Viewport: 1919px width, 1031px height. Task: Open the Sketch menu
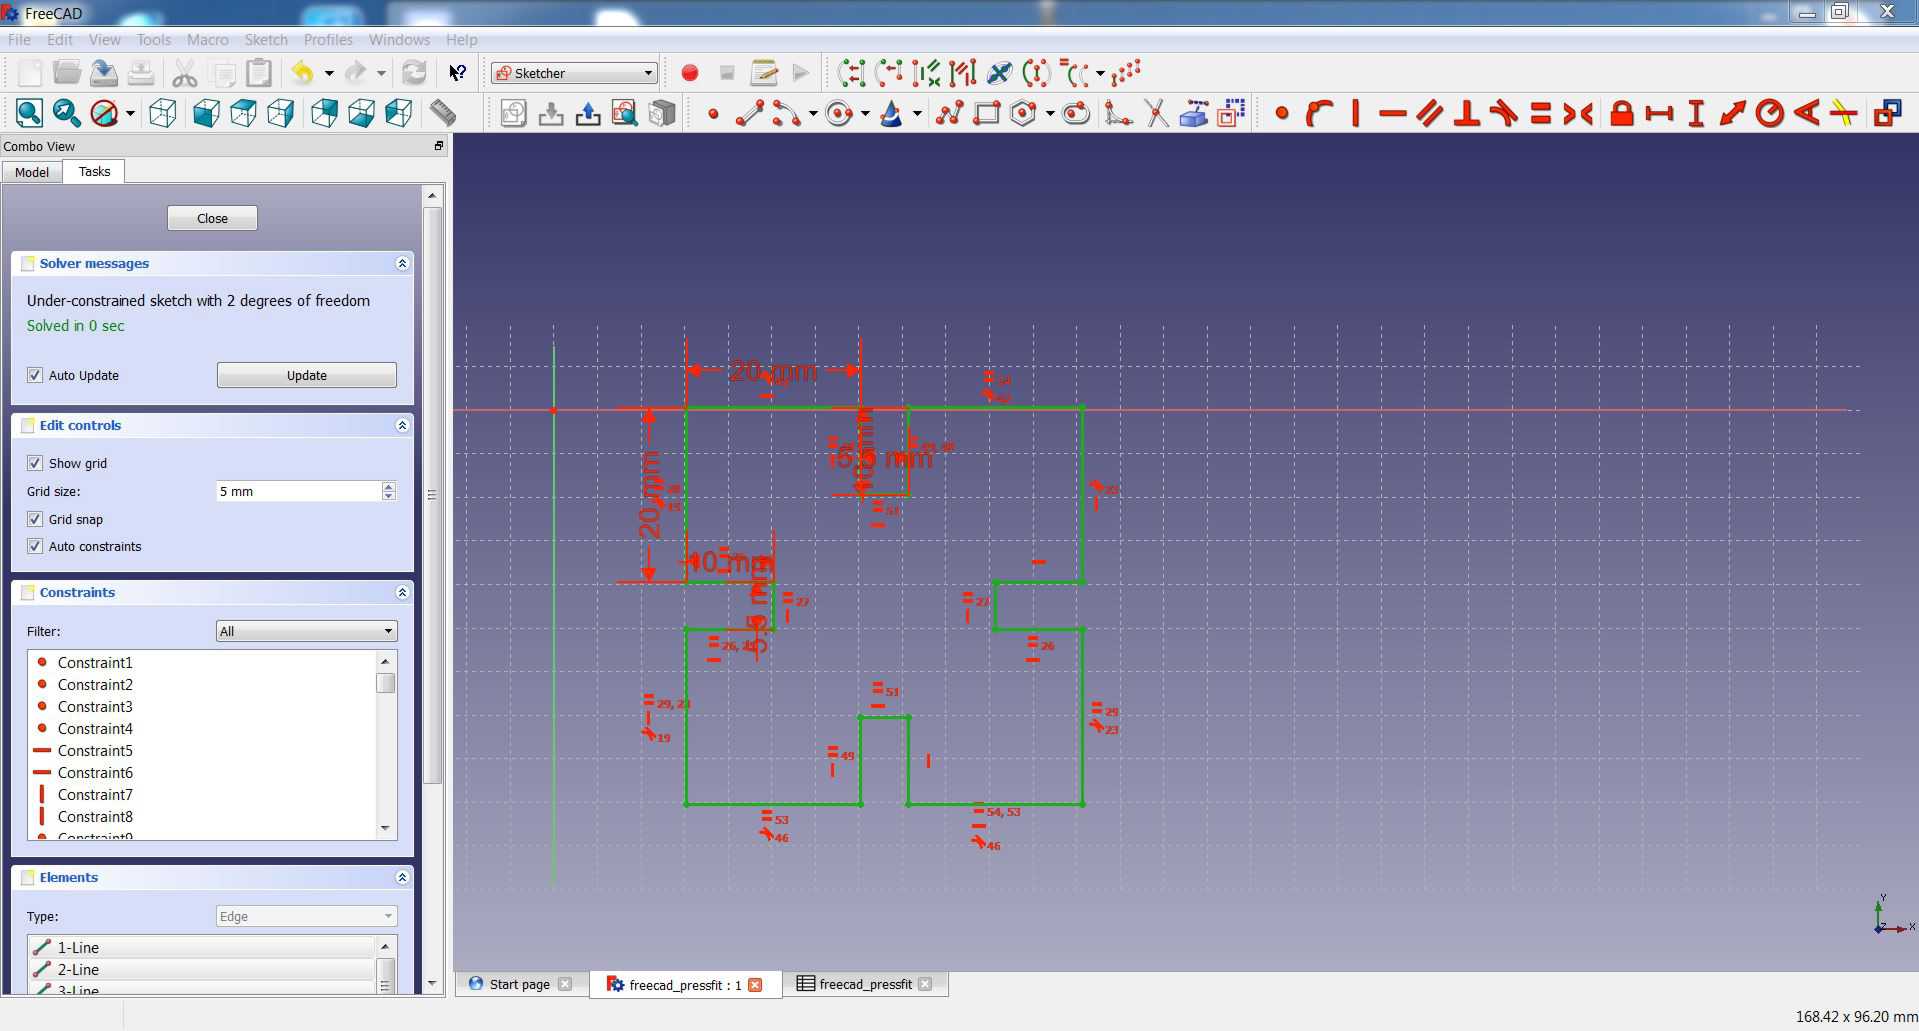point(266,40)
